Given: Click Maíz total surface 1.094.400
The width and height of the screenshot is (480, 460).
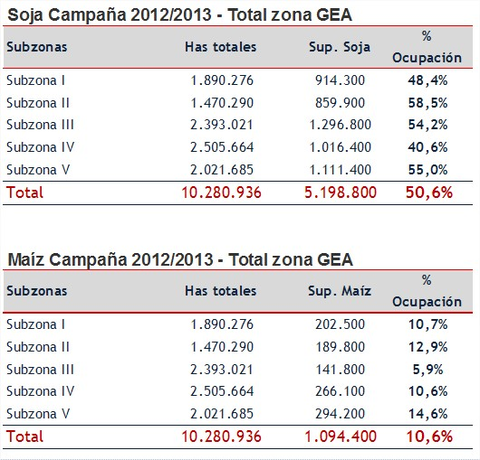Looking at the screenshot, I should [340, 436].
